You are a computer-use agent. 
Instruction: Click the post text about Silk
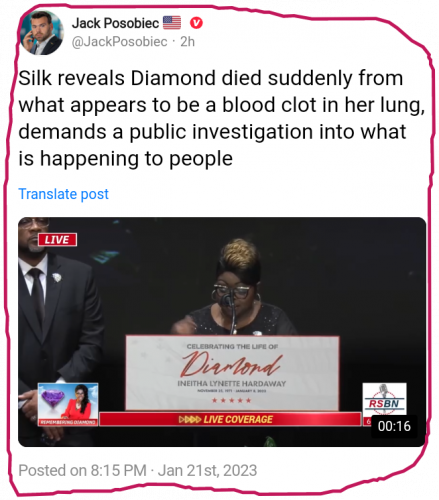pyautogui.click(x=221, y=118)
